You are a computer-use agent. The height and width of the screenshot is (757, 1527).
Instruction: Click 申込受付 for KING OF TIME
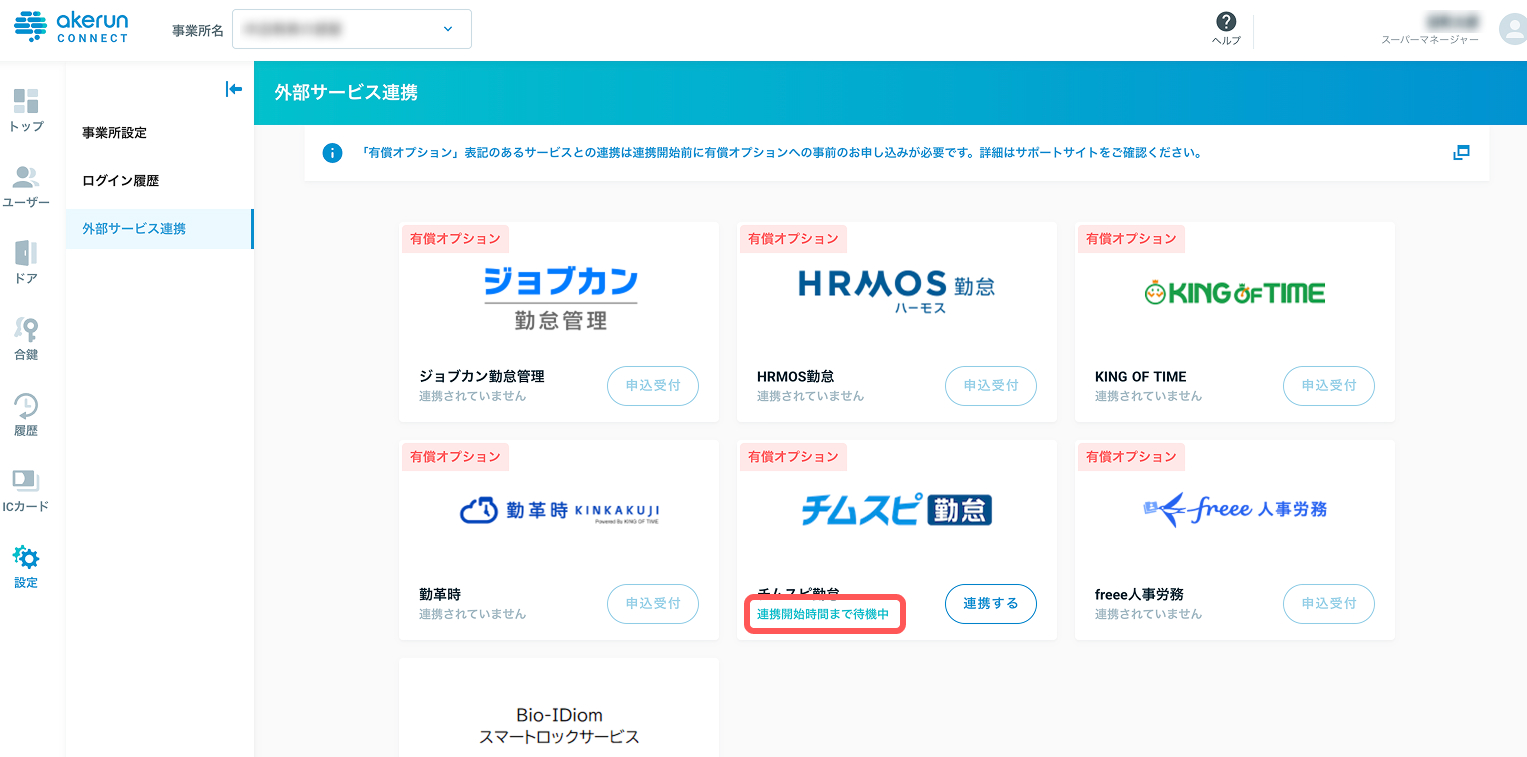point(1329,386)
